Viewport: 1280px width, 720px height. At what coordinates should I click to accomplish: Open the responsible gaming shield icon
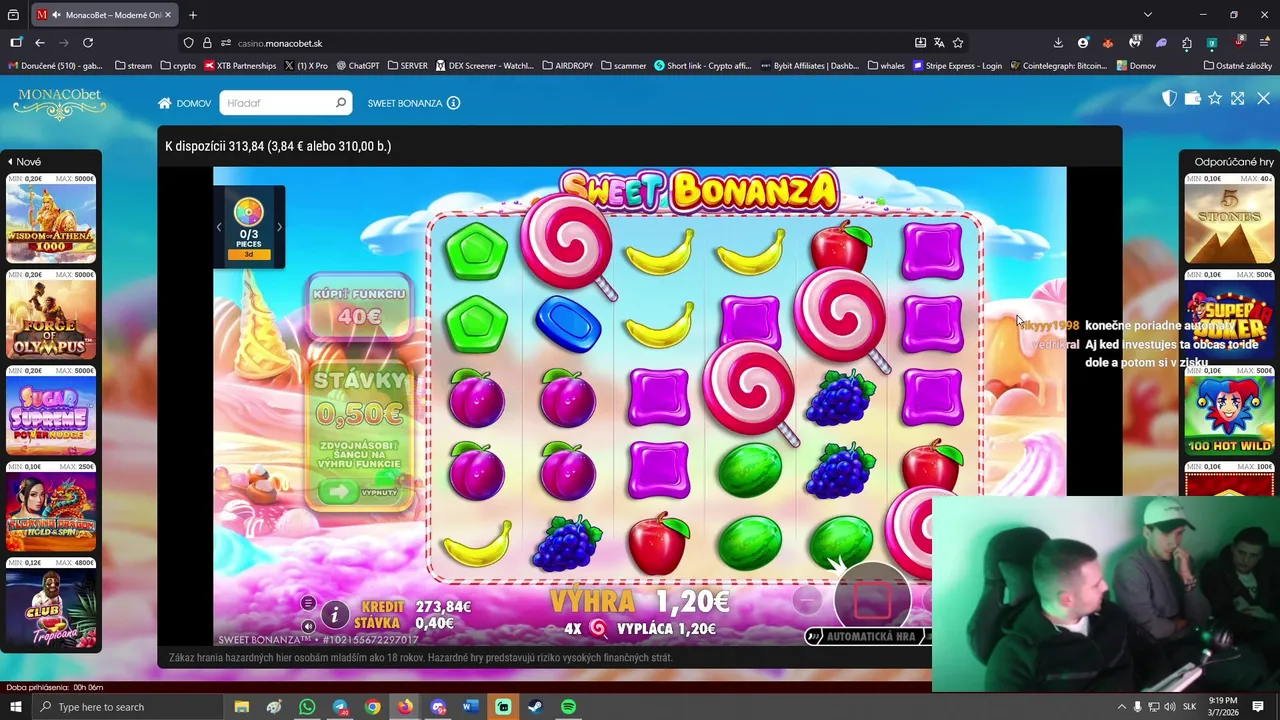click(x=1169, y=98)
